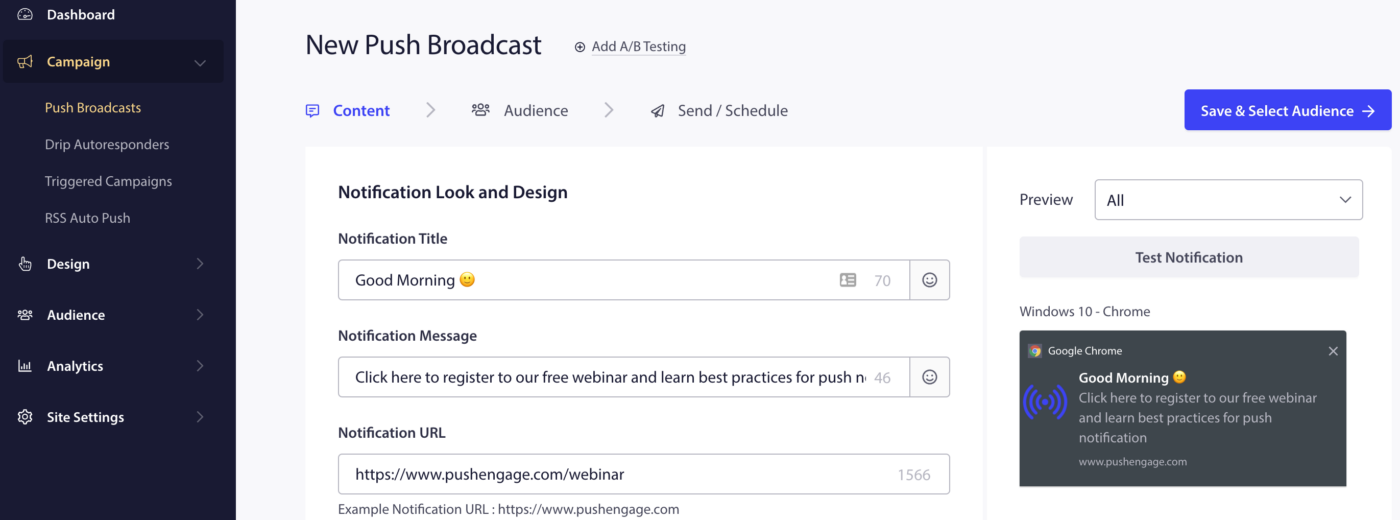Open the Preview platform dropdown

click(1228, 200)
